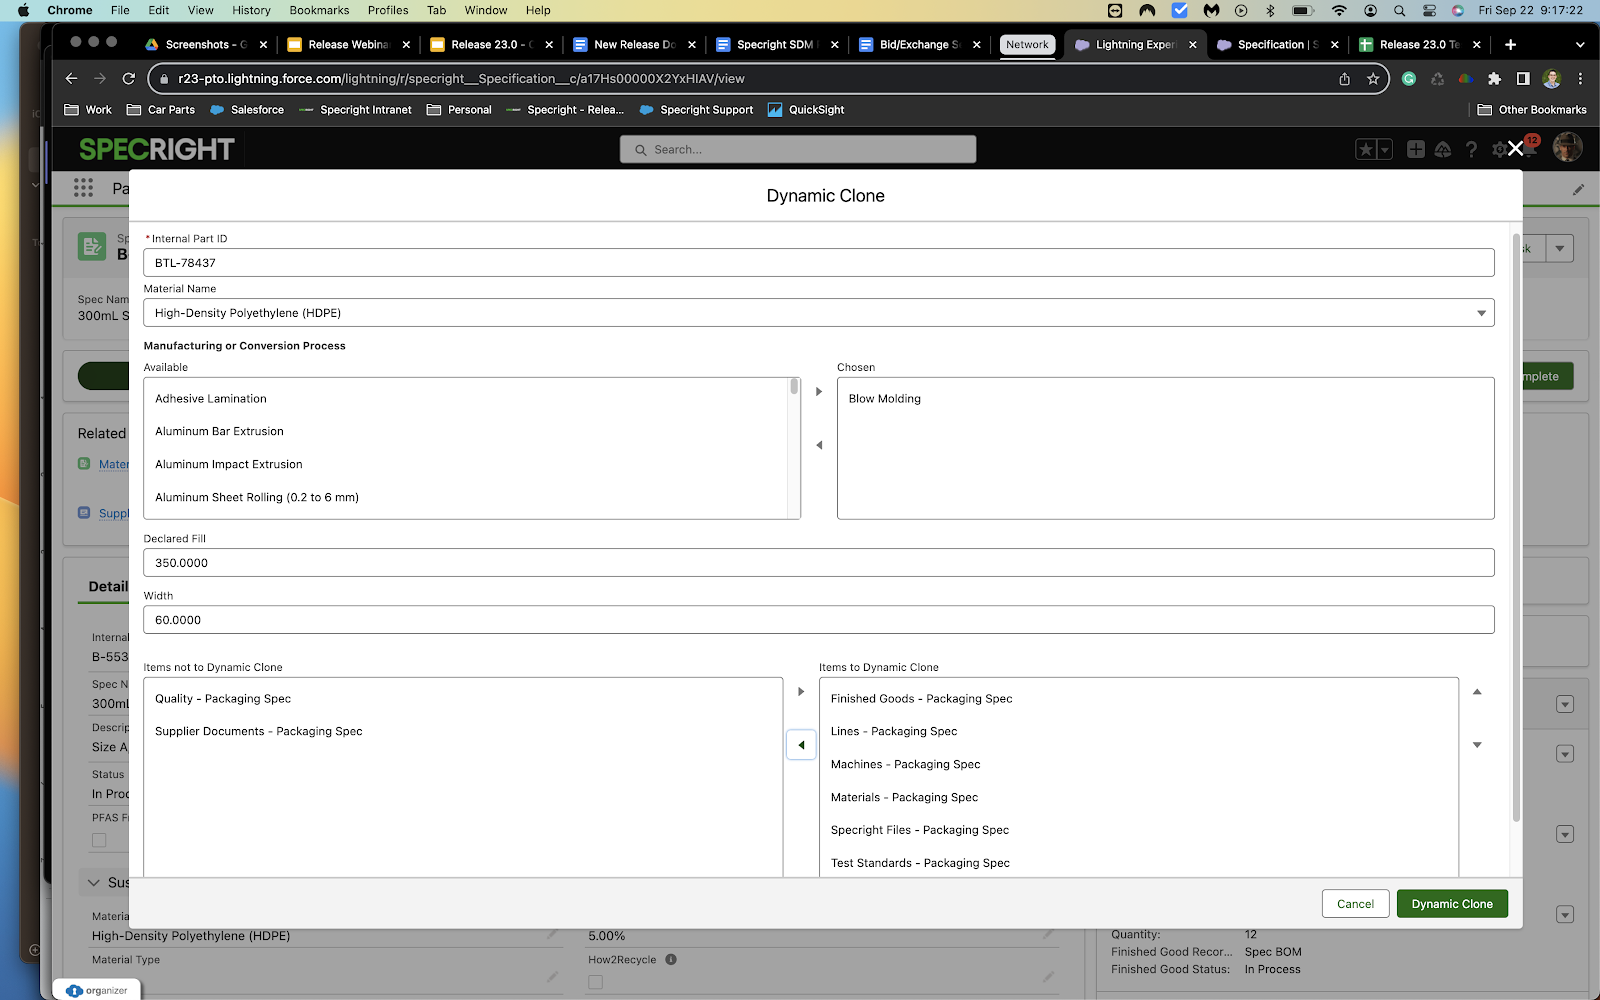The width and height of the screenshot is (1600, 1000).
Task: Switch to the New Release Doc tab
Action: coord(634,44)
